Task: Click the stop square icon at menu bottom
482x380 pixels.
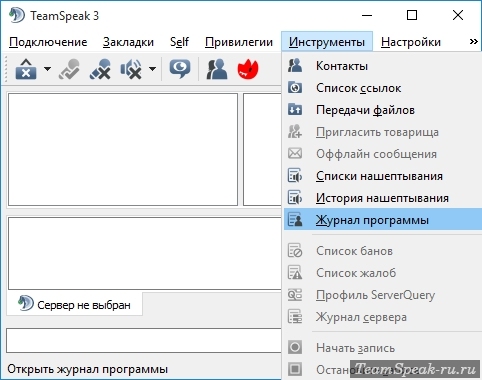Action: click(295, 369)
